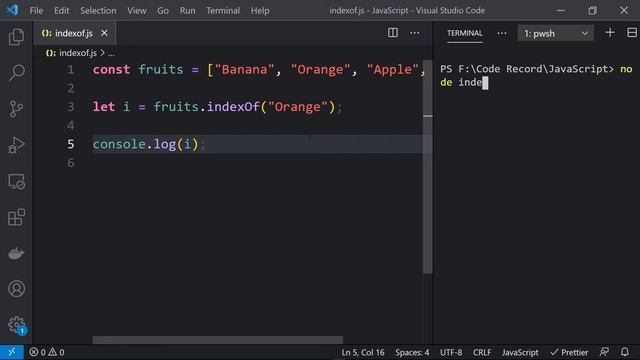
Task: Open the Help menu
Action: [260, 11]
